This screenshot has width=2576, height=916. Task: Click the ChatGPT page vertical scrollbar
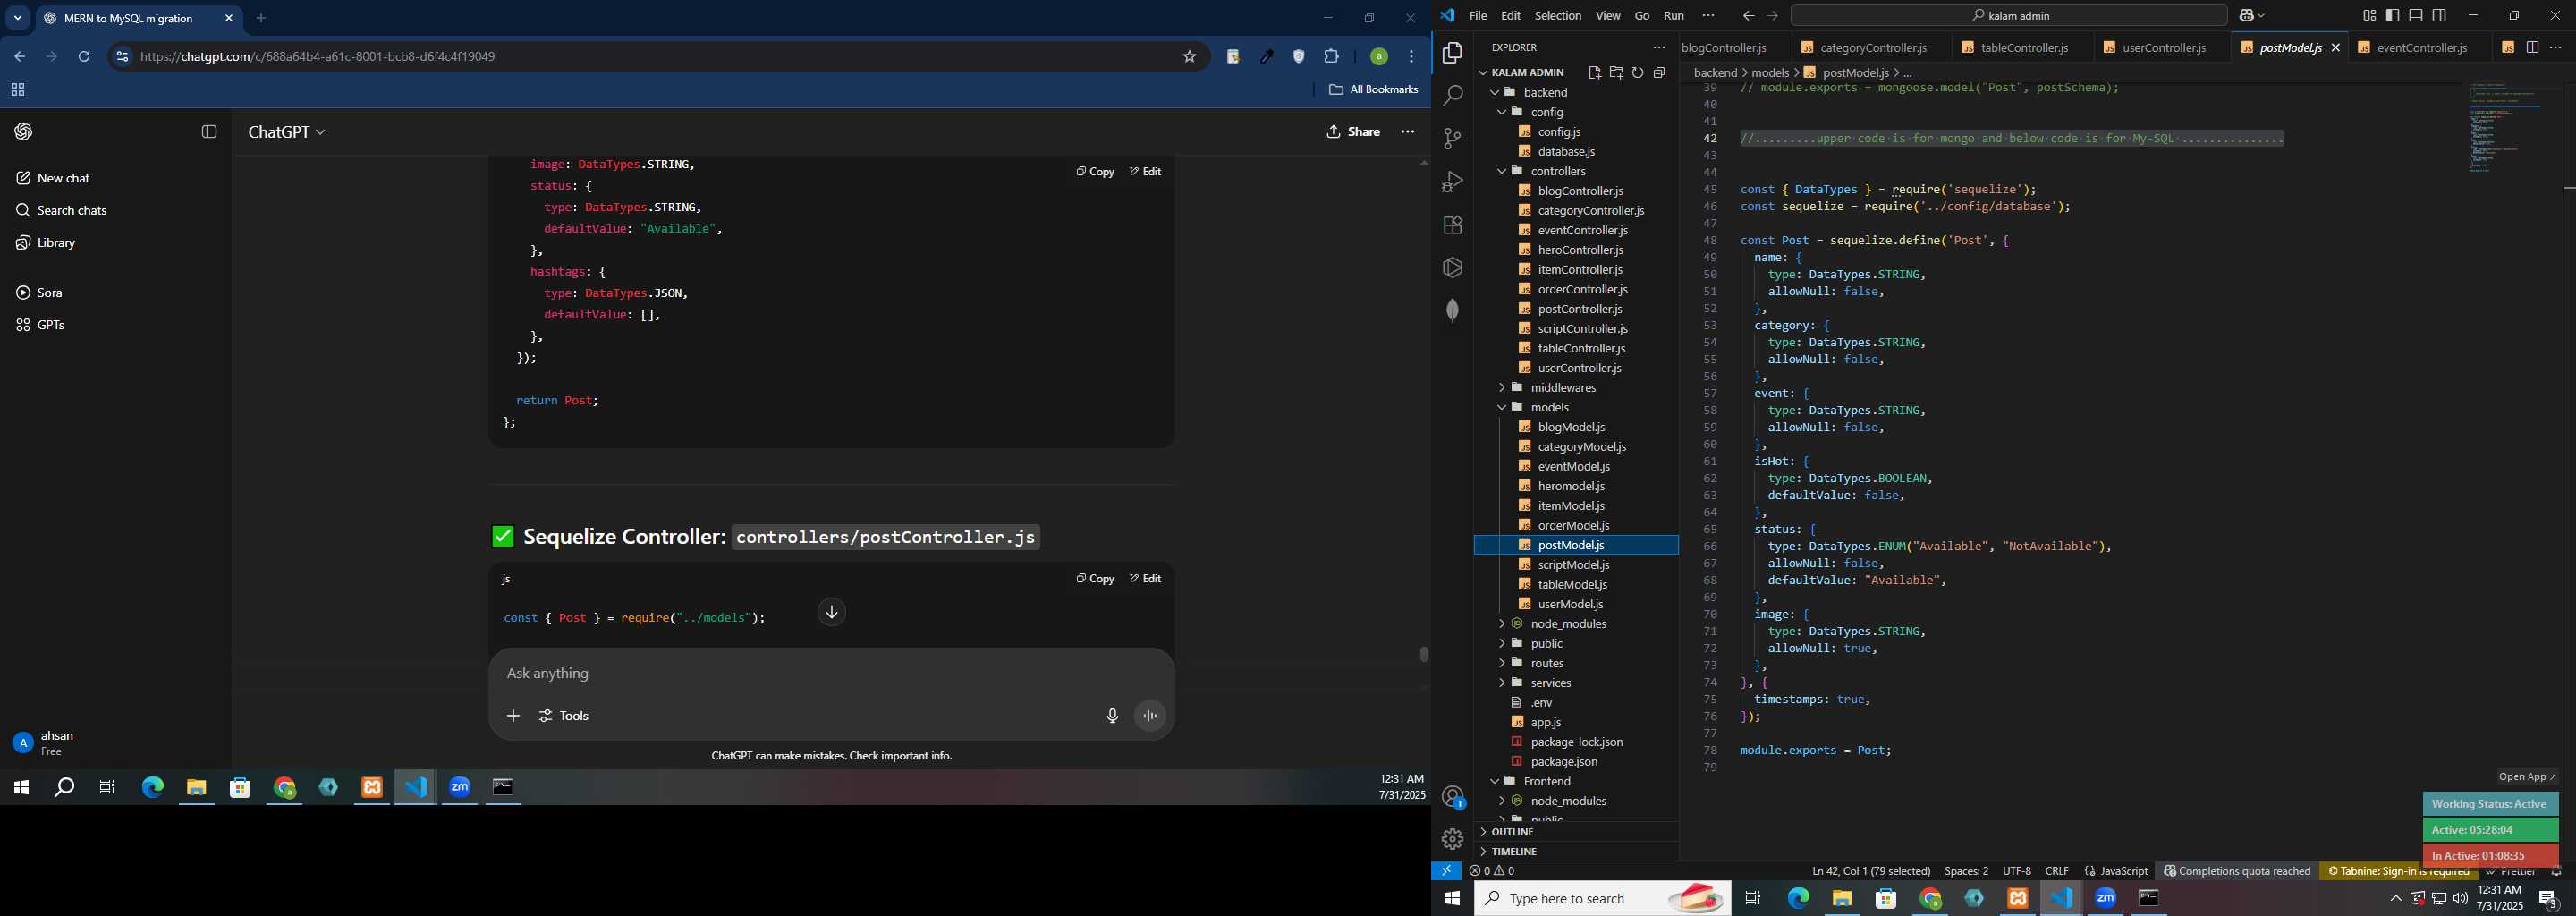(1423, 655)
